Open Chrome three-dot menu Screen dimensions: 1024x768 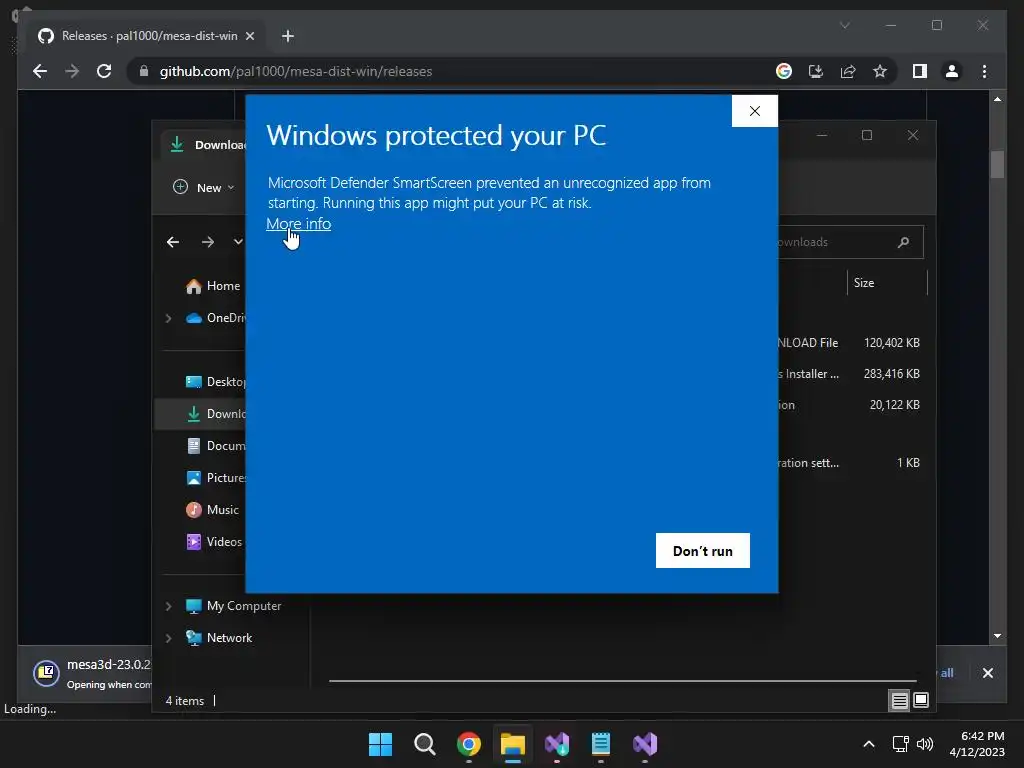coord(984,71)
